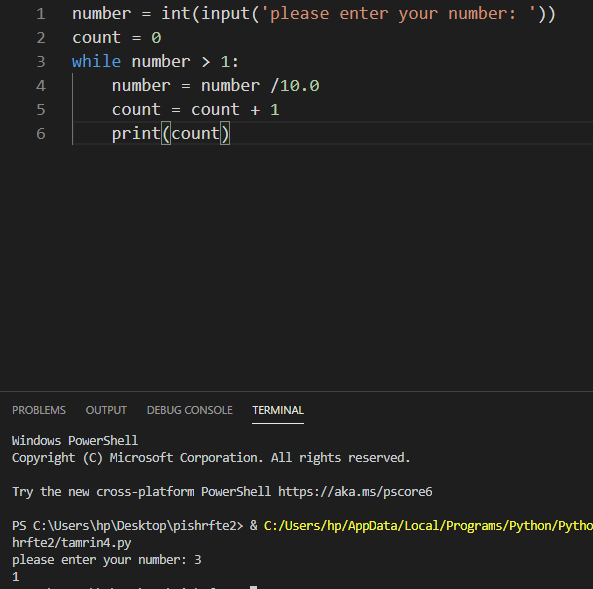Click the PS C:\Users\hp\Desktop\pishrfte2> prompt
The height and width of the screenshot is (589, 593).
pos(127,526)
